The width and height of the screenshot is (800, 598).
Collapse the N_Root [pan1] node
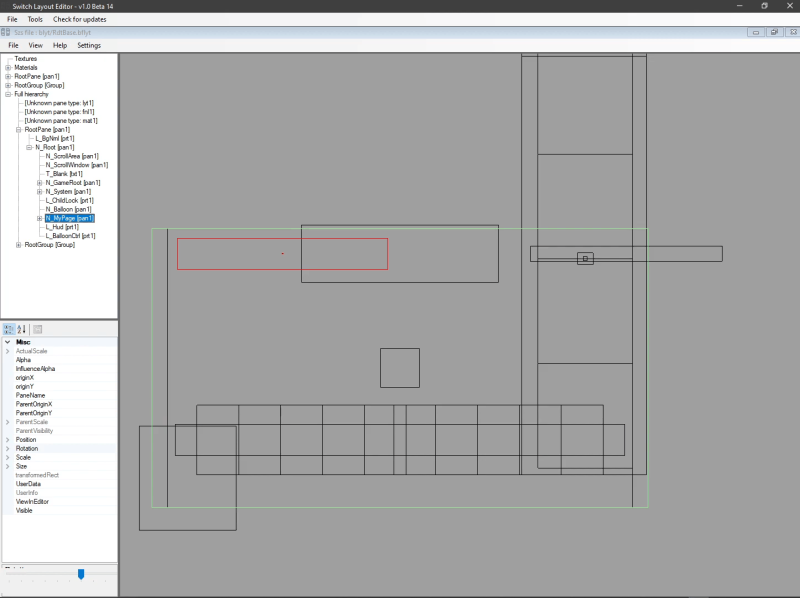tap(29, 147)
